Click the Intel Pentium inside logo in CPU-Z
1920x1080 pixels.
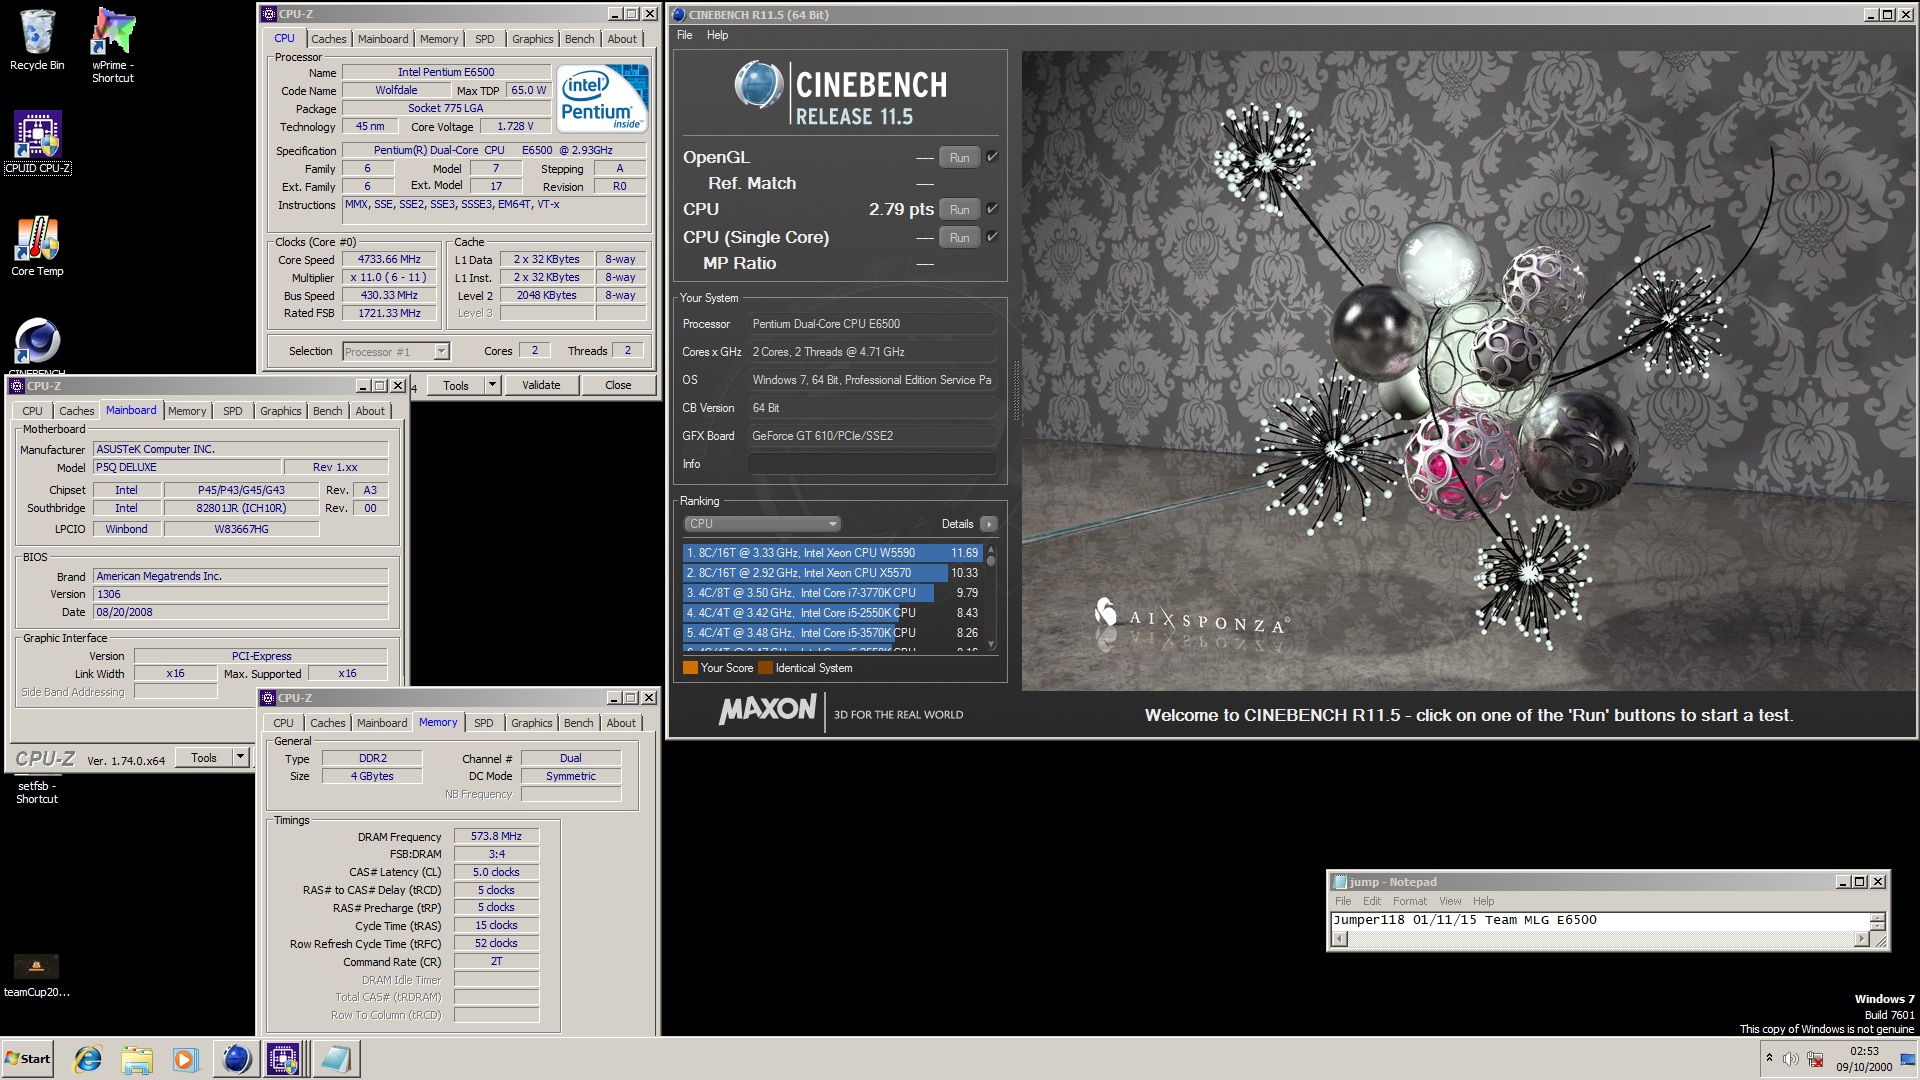602,99
